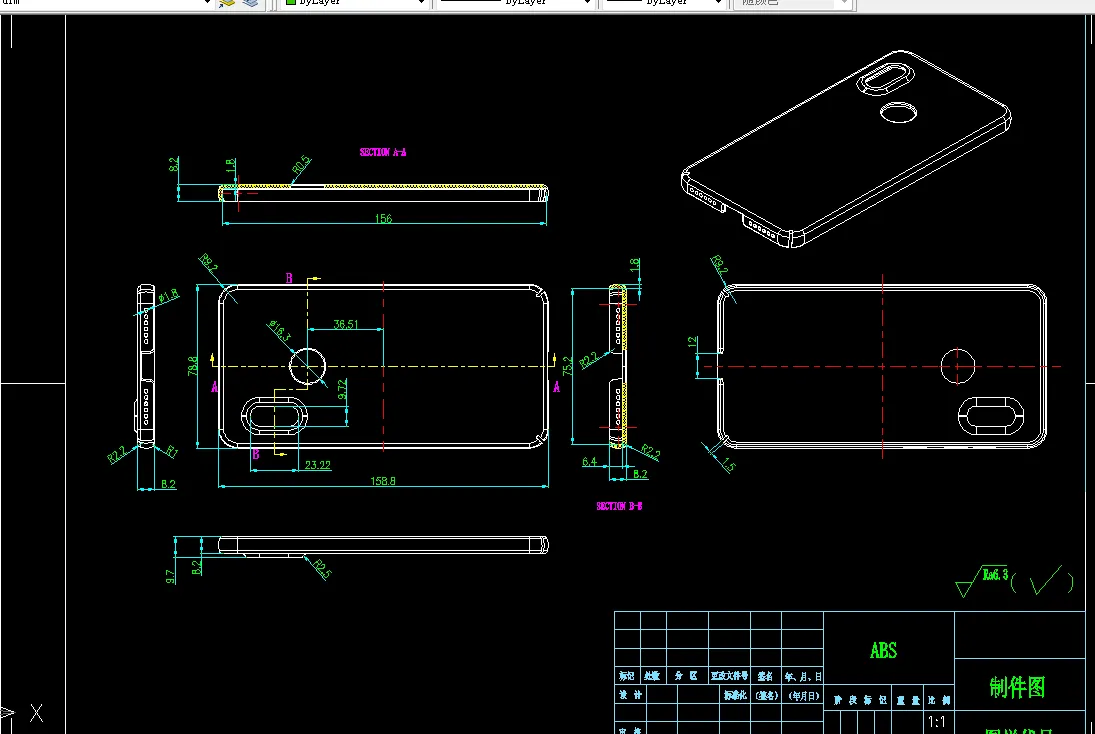The width and height of the screenshot is (1095, 734).
Task: Select the 6.4 dimension text
Action: click(x=589, y=462)
